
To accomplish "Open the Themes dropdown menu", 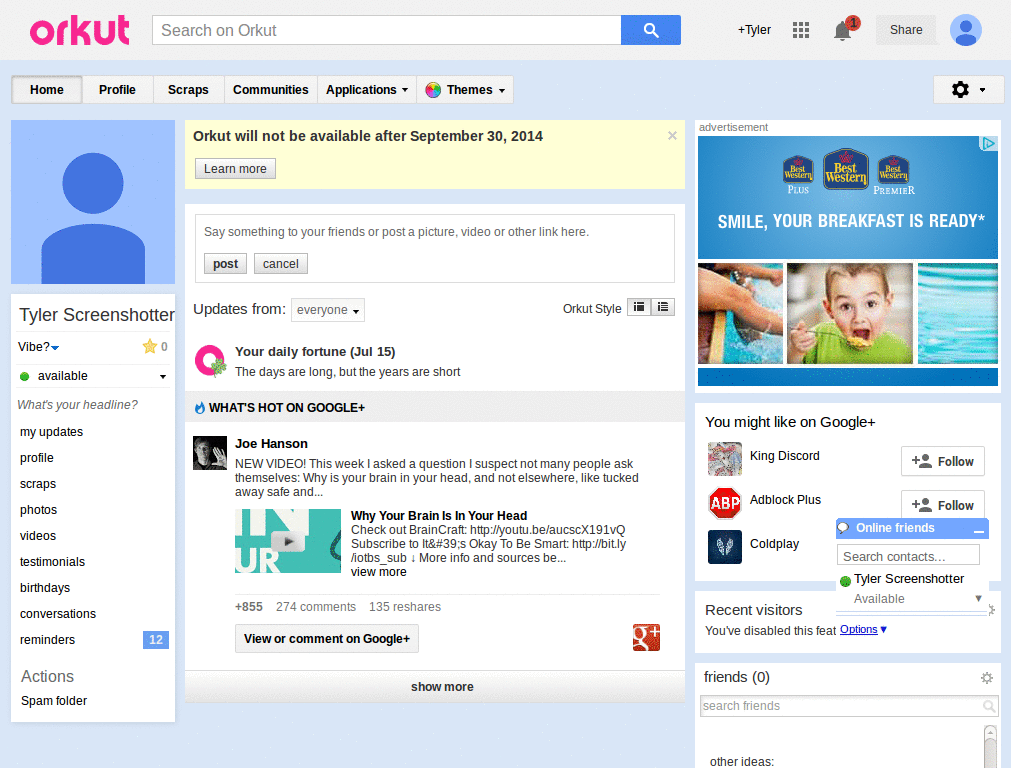I will 465,90.
